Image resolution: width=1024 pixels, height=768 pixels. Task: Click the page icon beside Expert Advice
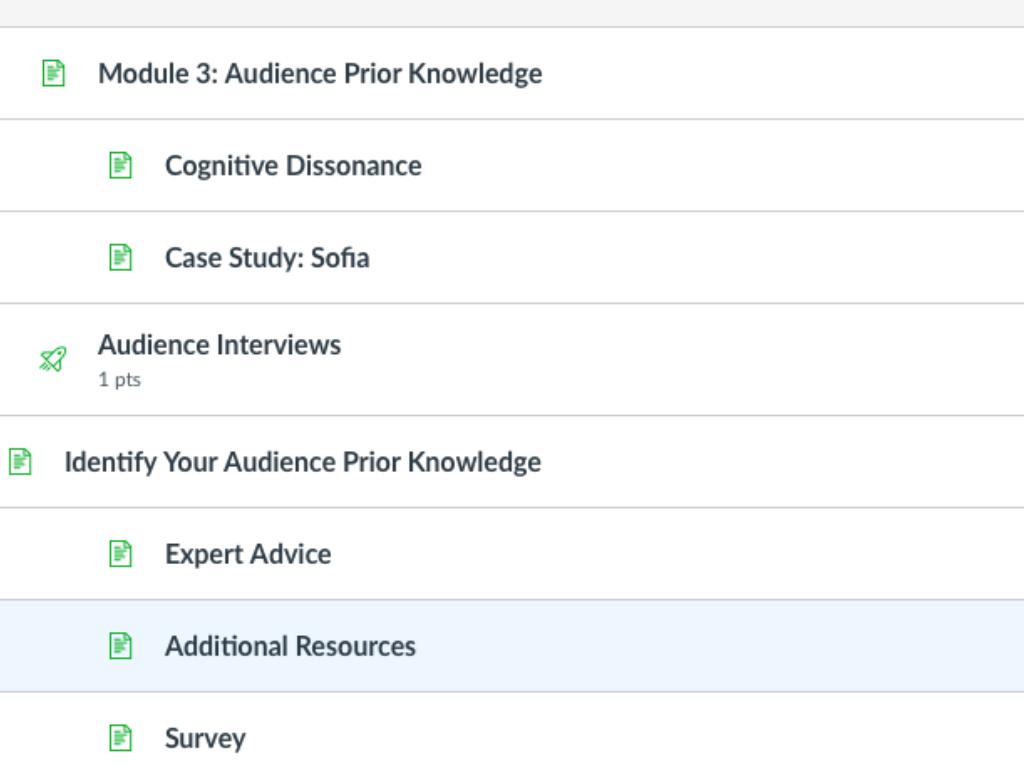click(x=120, y=554)
